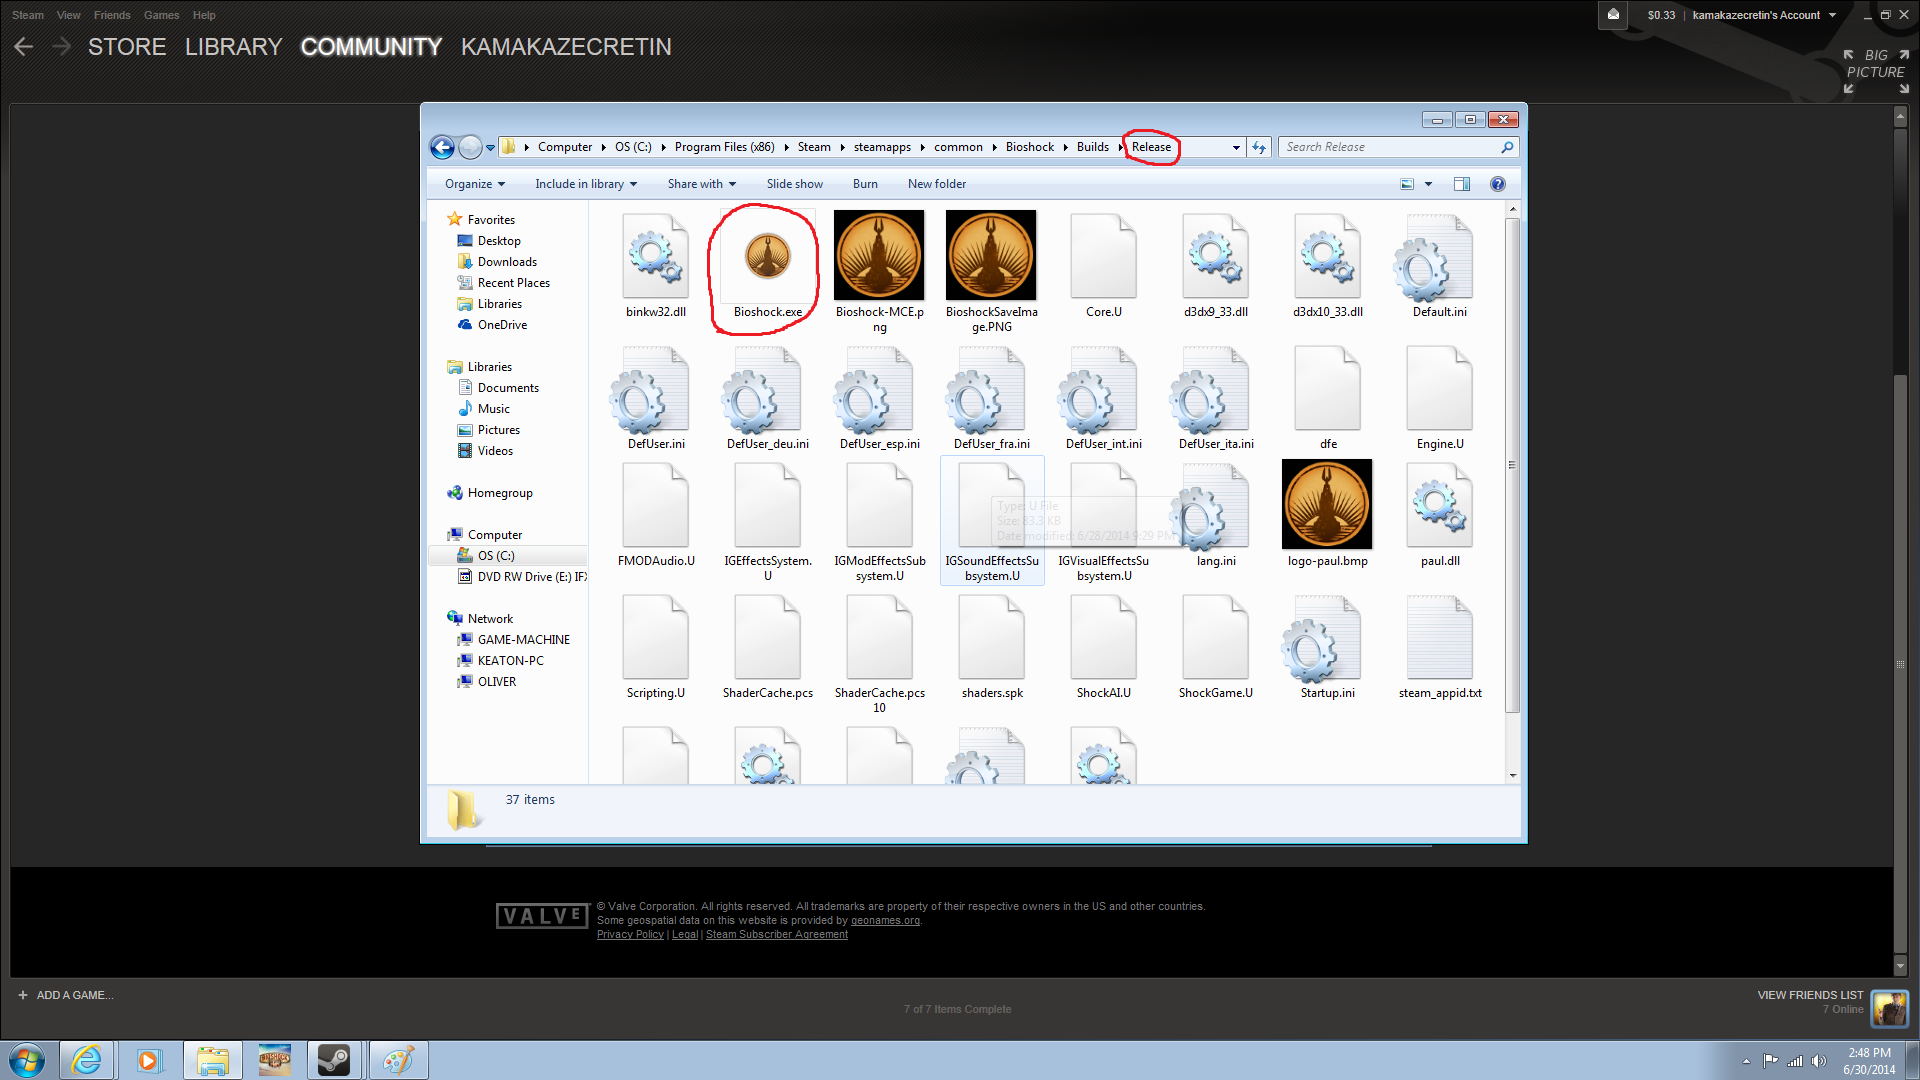Click the Bioshock icon in taskbar
This screenshot has width=1920, height=1080.
coord(274,1060)
